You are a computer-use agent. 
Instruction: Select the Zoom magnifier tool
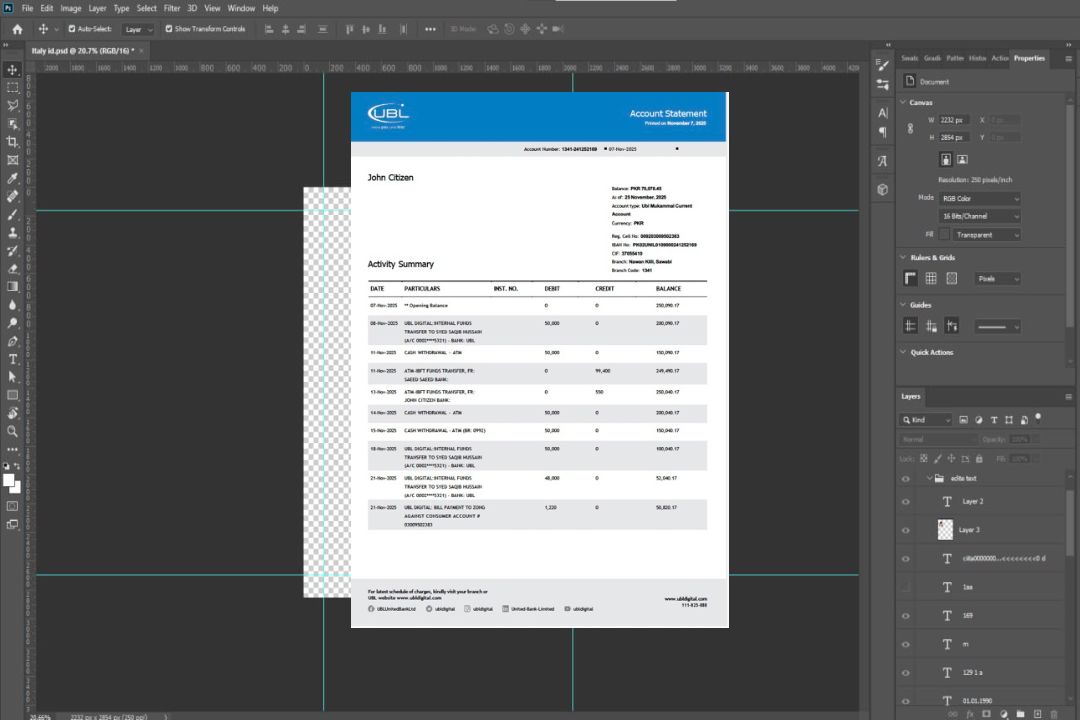[12, 431]
